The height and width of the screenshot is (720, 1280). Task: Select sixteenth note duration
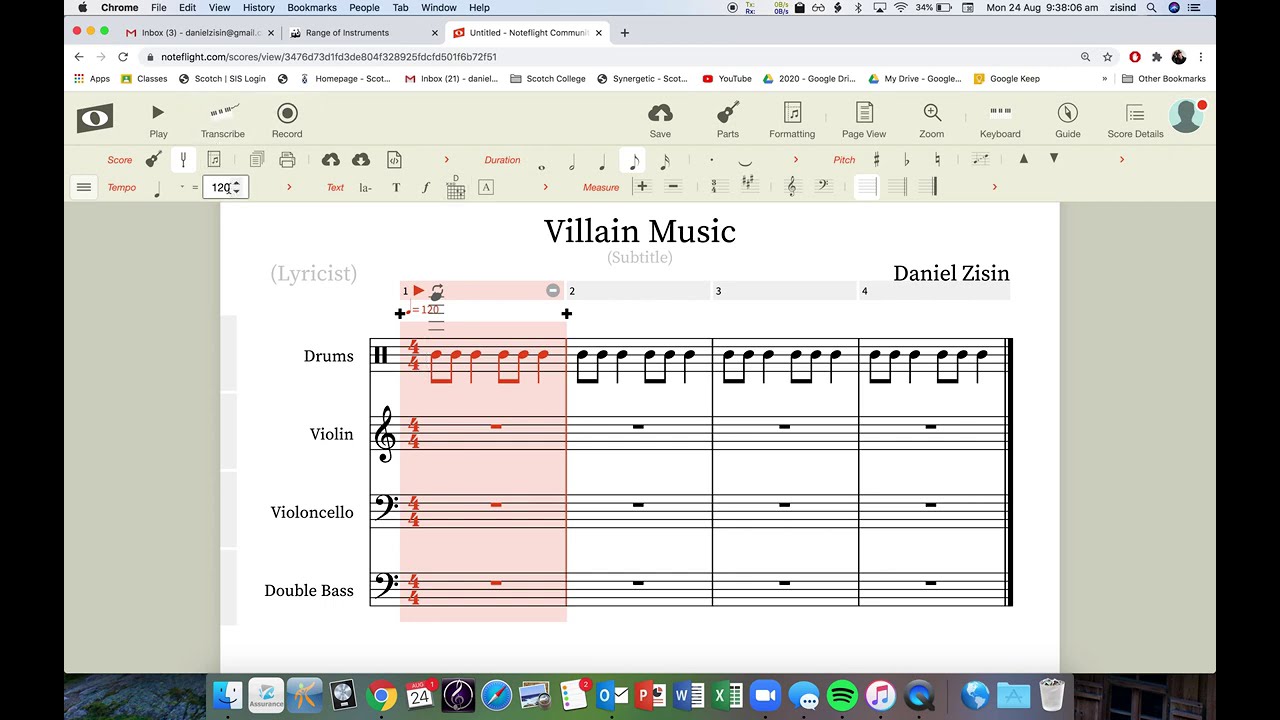point(665,161)
